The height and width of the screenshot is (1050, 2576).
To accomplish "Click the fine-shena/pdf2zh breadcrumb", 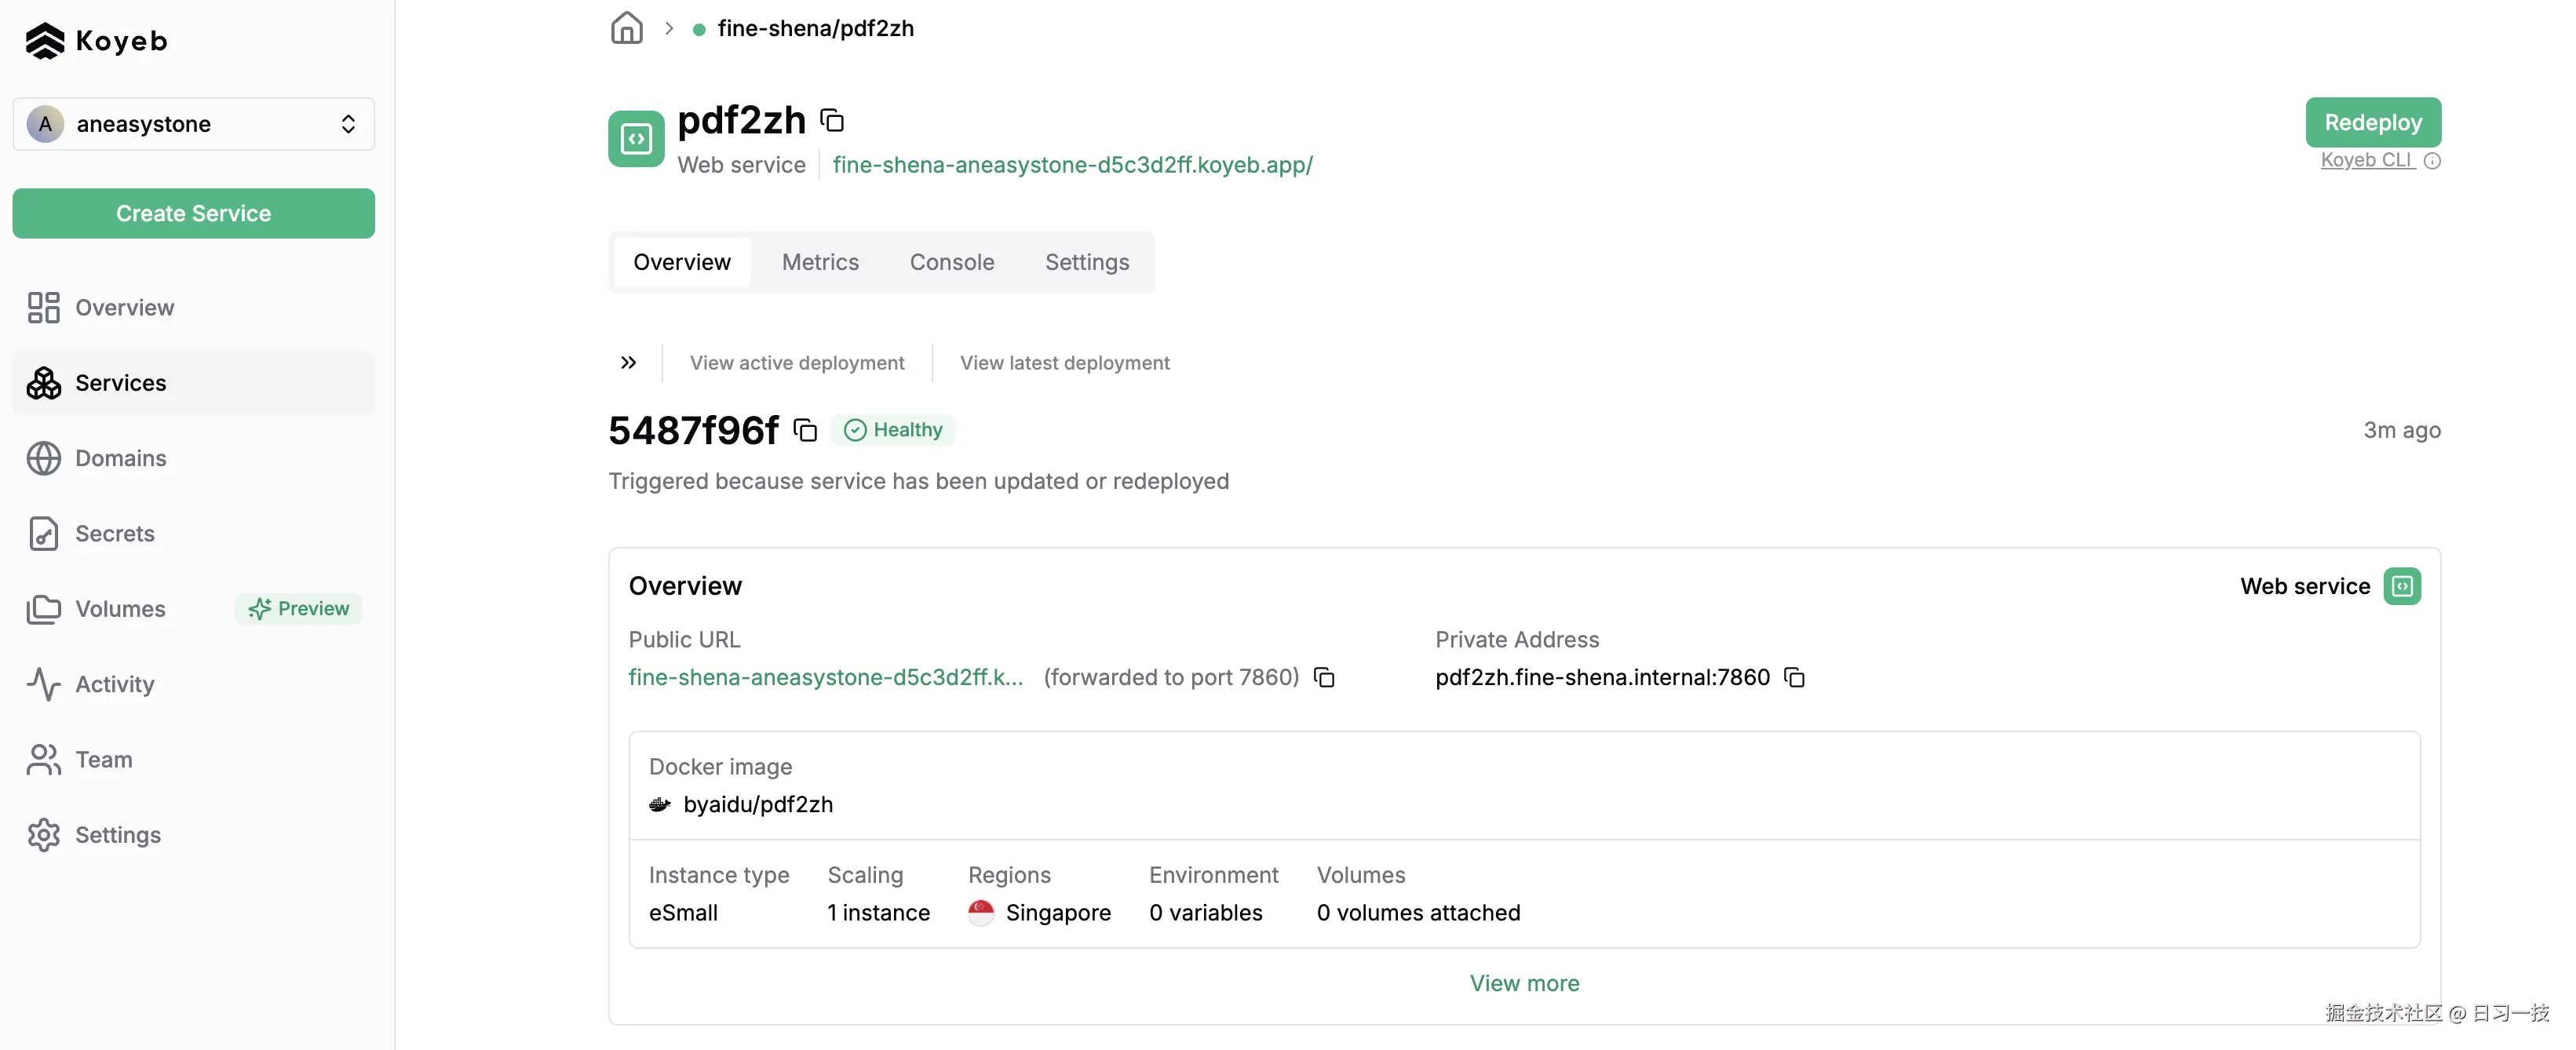I will point(815,28).
